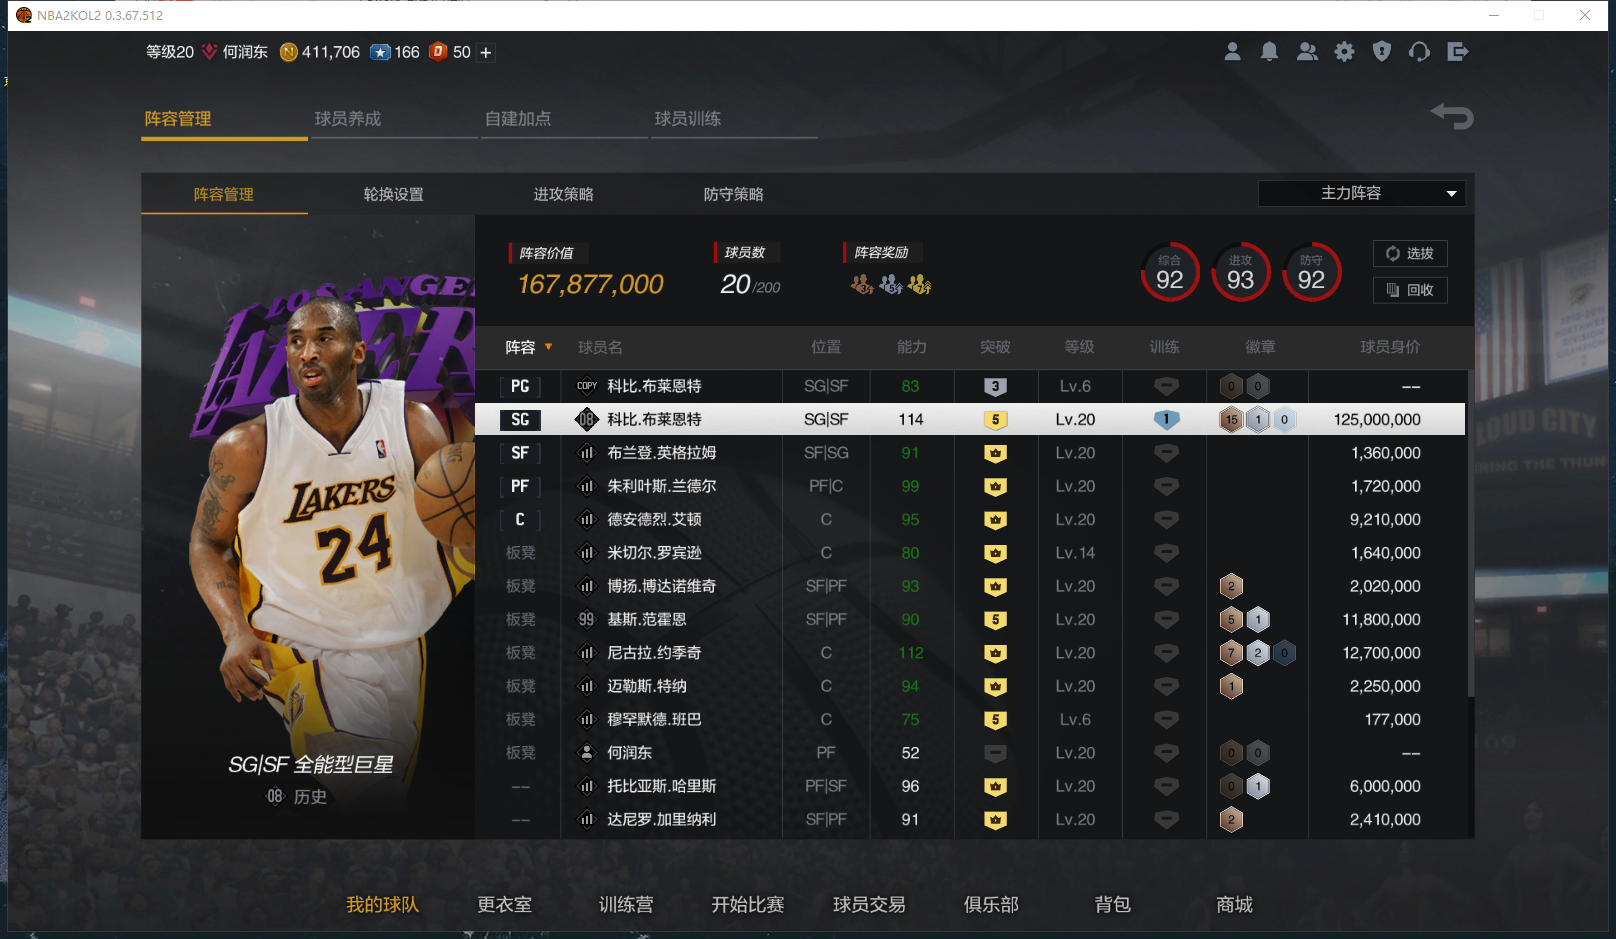Click the bronze lineup reward icon
Screen dimensions: 1616x939
pyautogui.click(x=861, y=285)
